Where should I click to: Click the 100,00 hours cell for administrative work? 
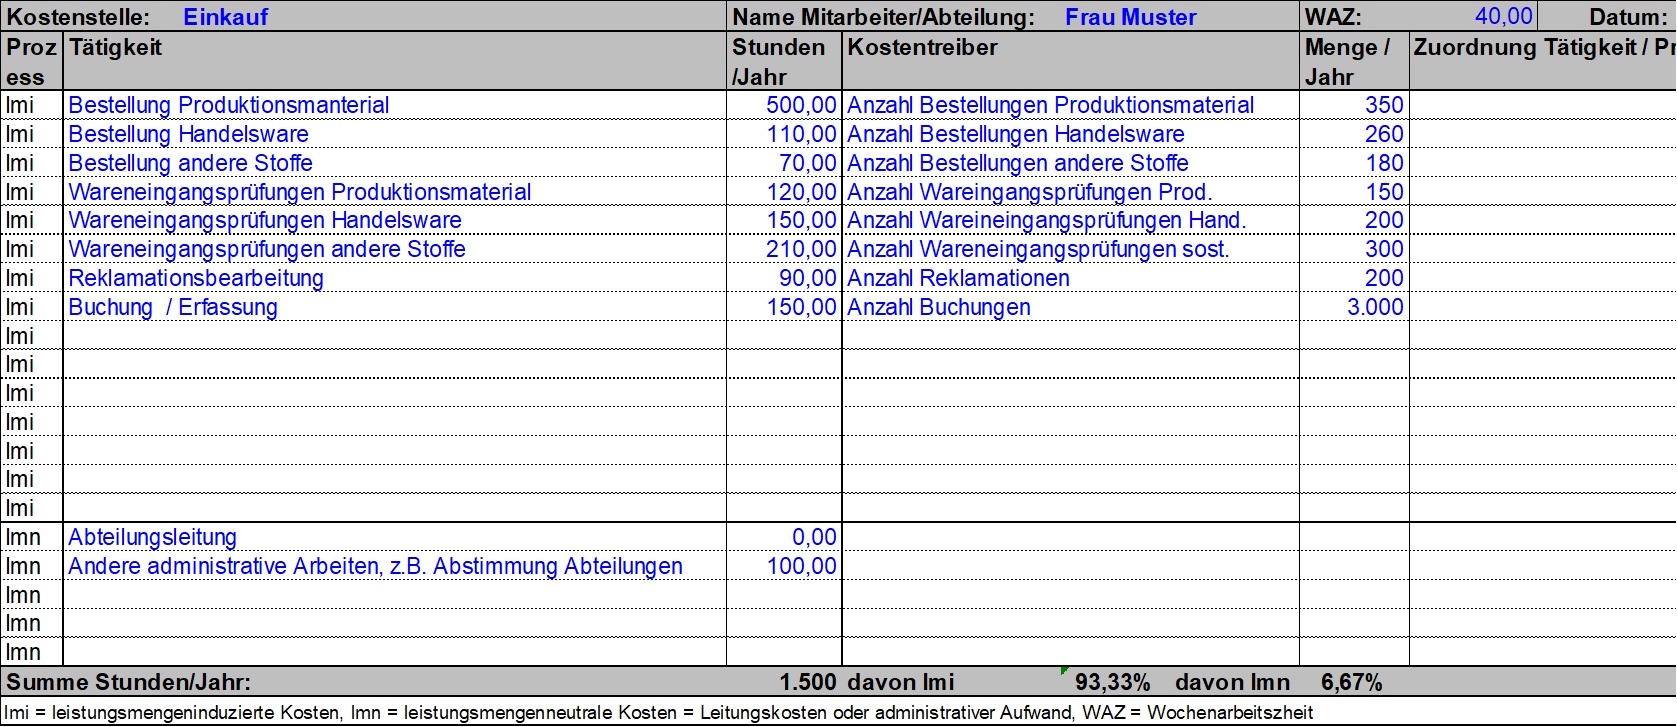coord(801,566)
